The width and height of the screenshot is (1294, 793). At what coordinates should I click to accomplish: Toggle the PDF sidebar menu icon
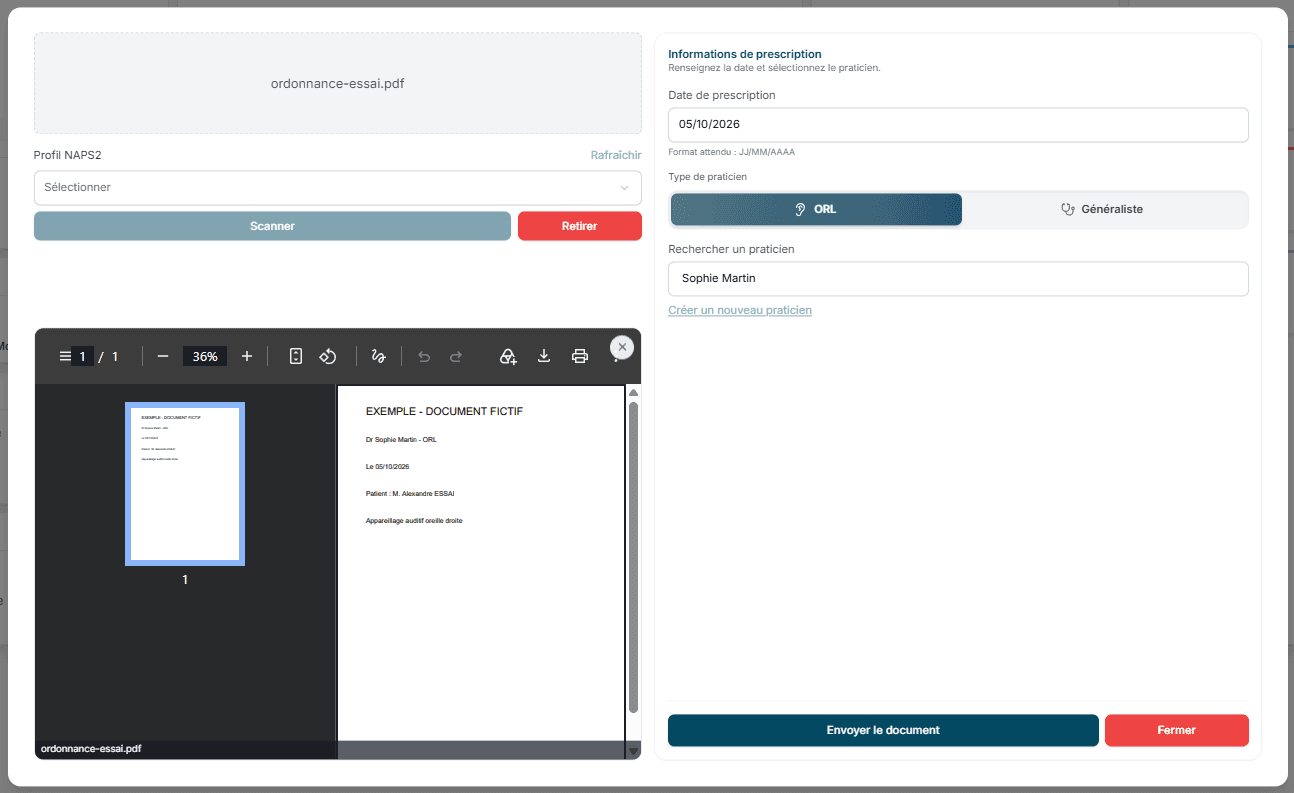[65, 356]
